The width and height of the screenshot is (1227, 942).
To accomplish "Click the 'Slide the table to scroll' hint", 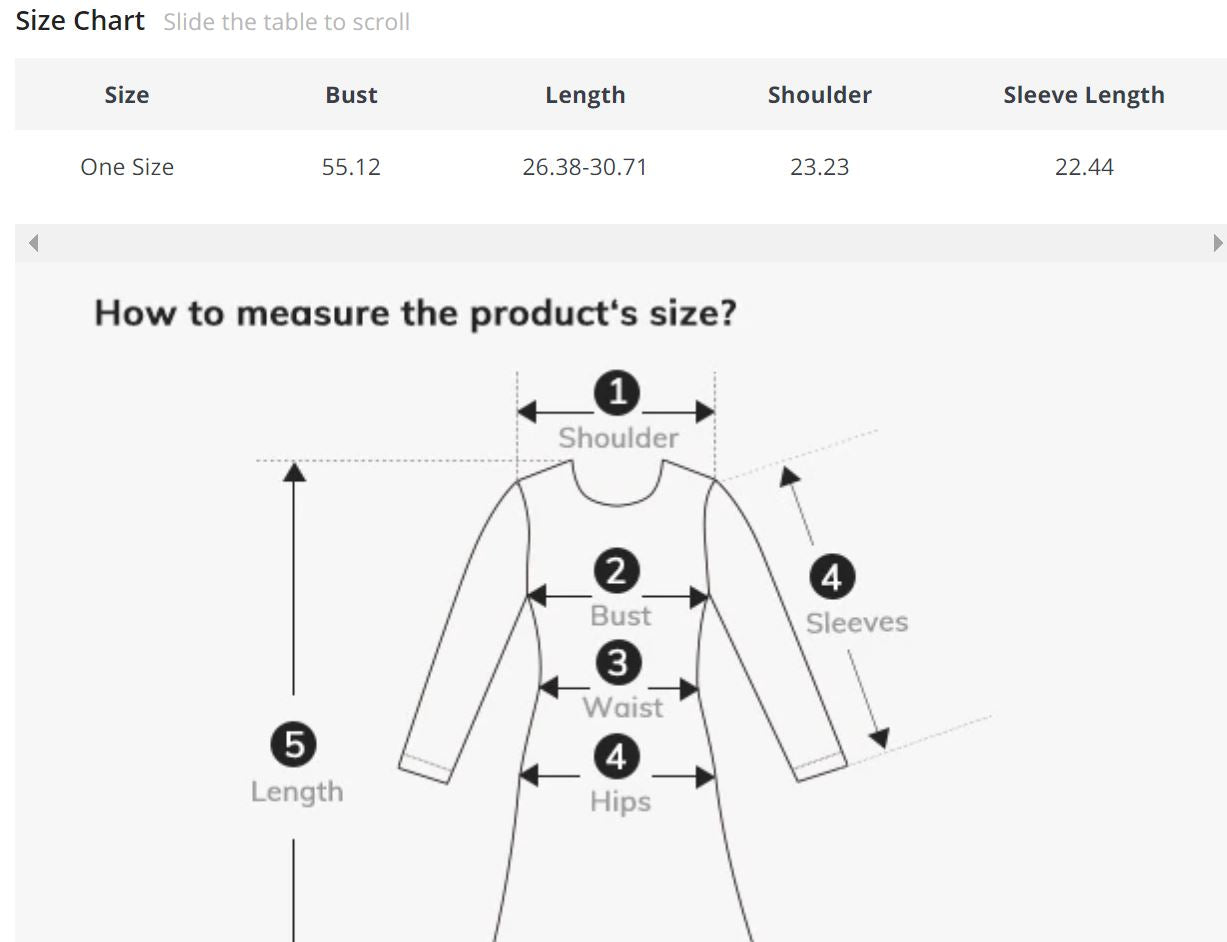I will coord(286,22).
